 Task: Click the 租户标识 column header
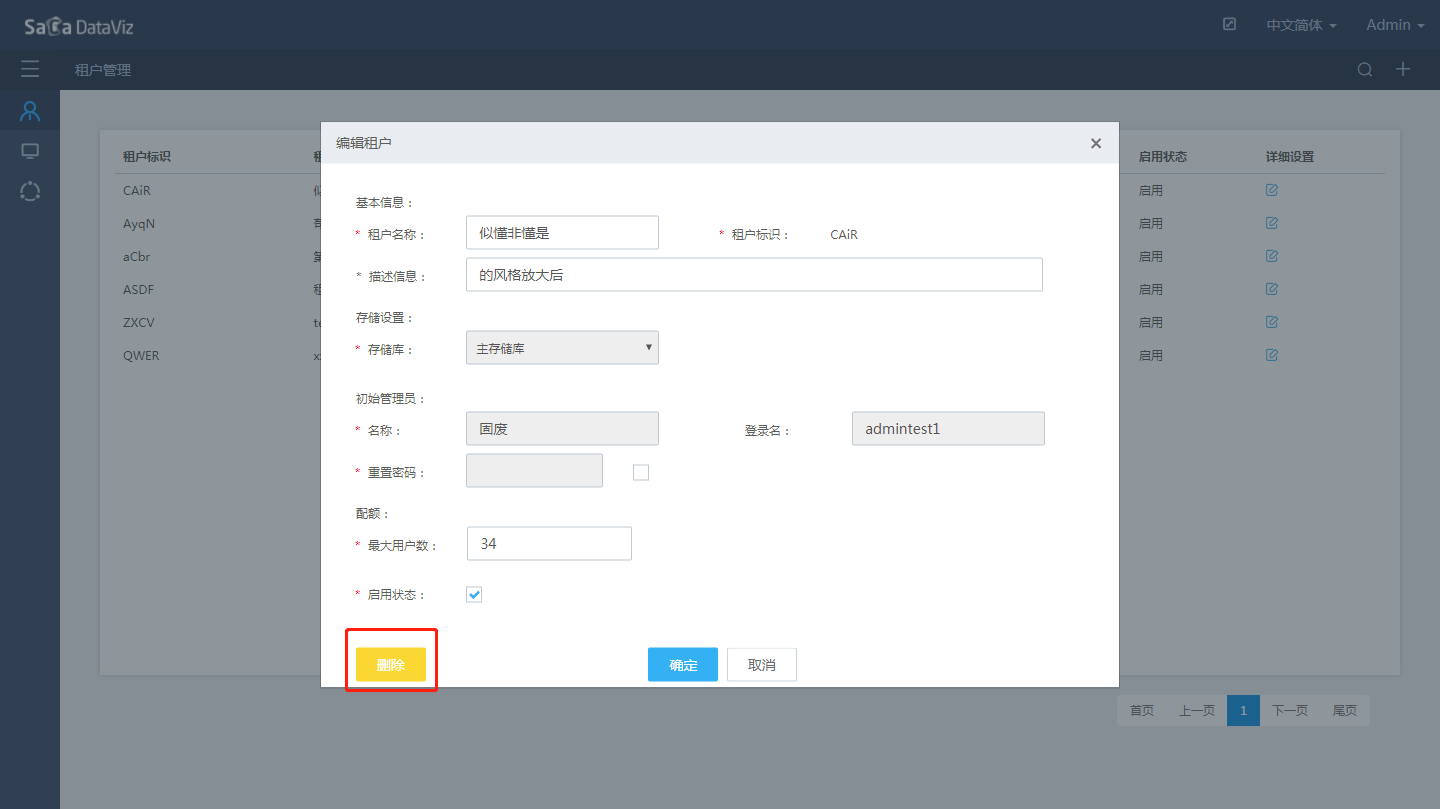click(x=147, y=157)
